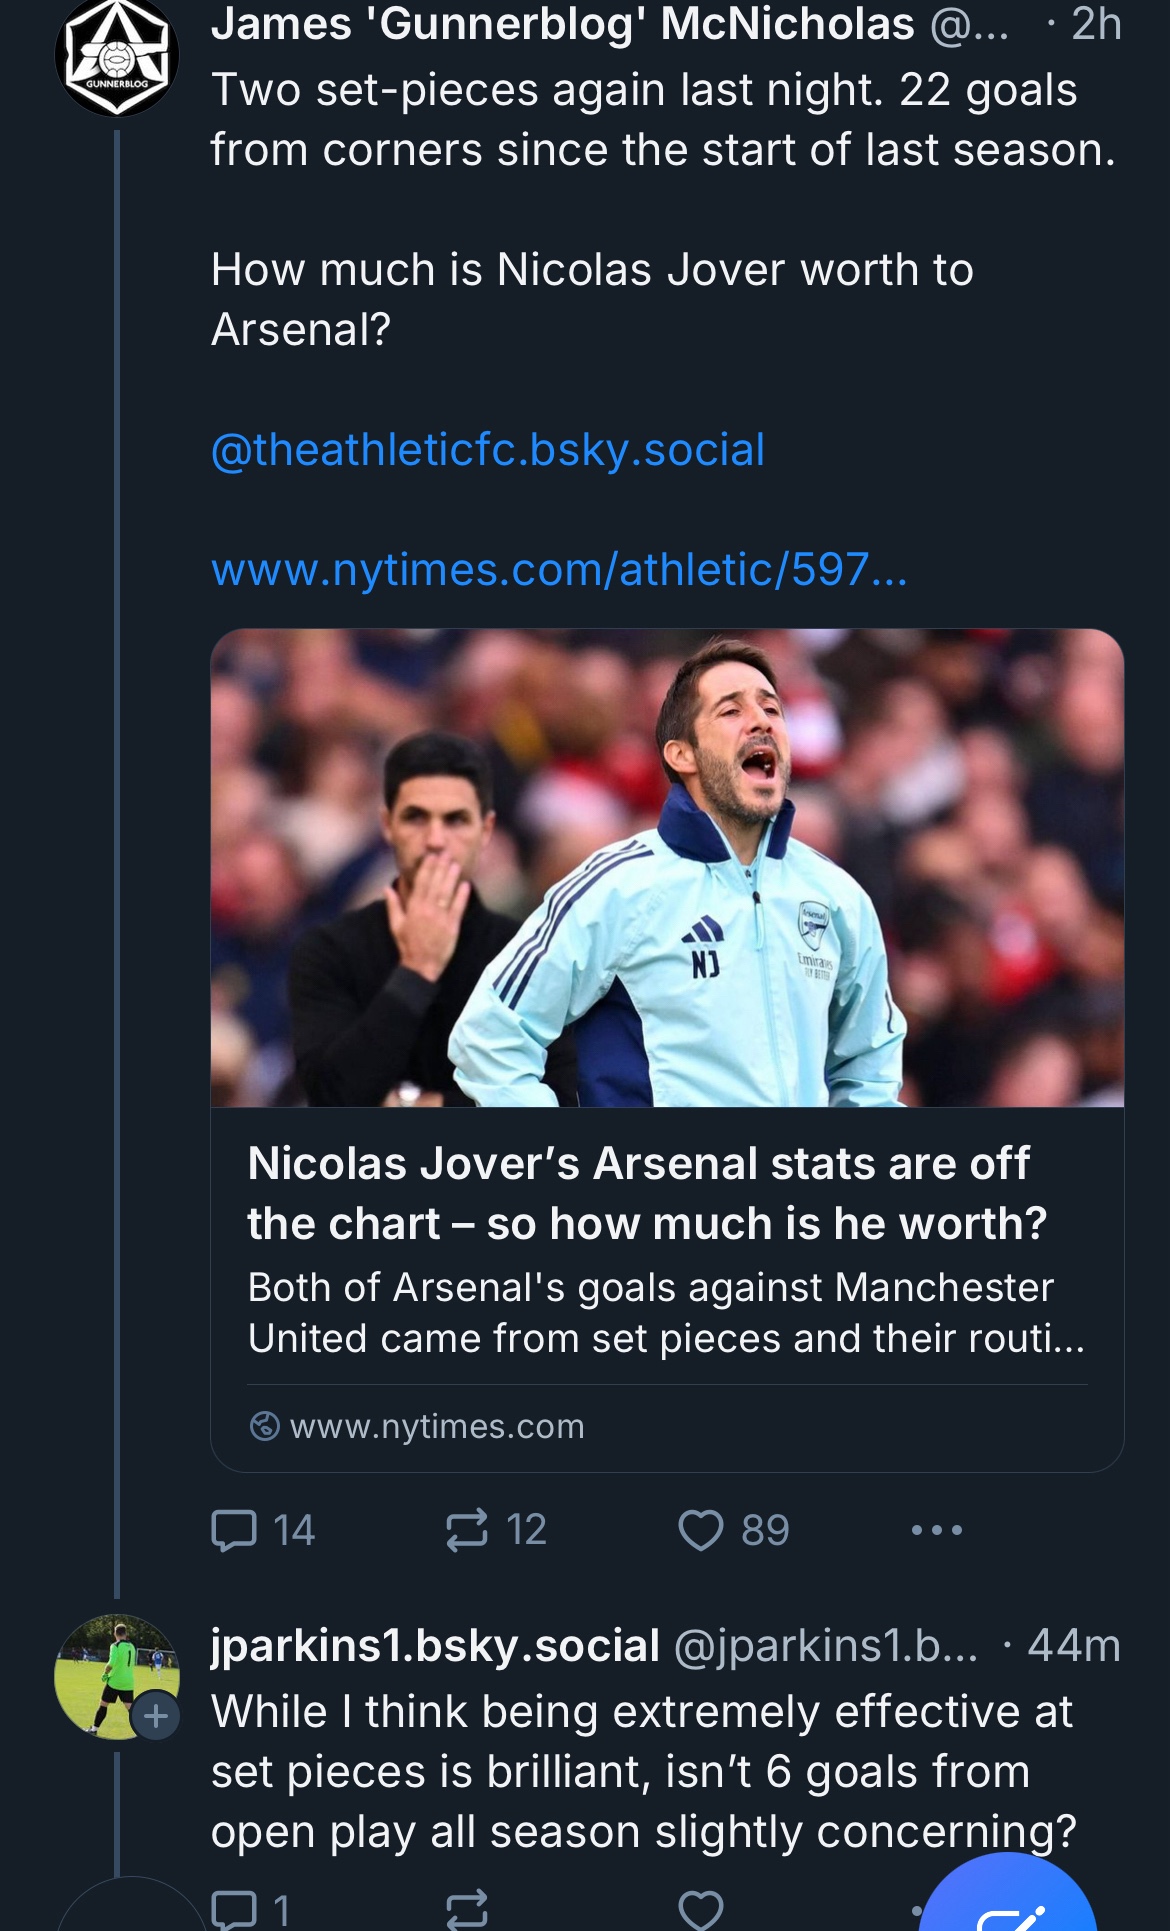Open the @theathleticfc.bsky.social mention
Screen dimensions: 1170x1931
click(x=488, y=450)
